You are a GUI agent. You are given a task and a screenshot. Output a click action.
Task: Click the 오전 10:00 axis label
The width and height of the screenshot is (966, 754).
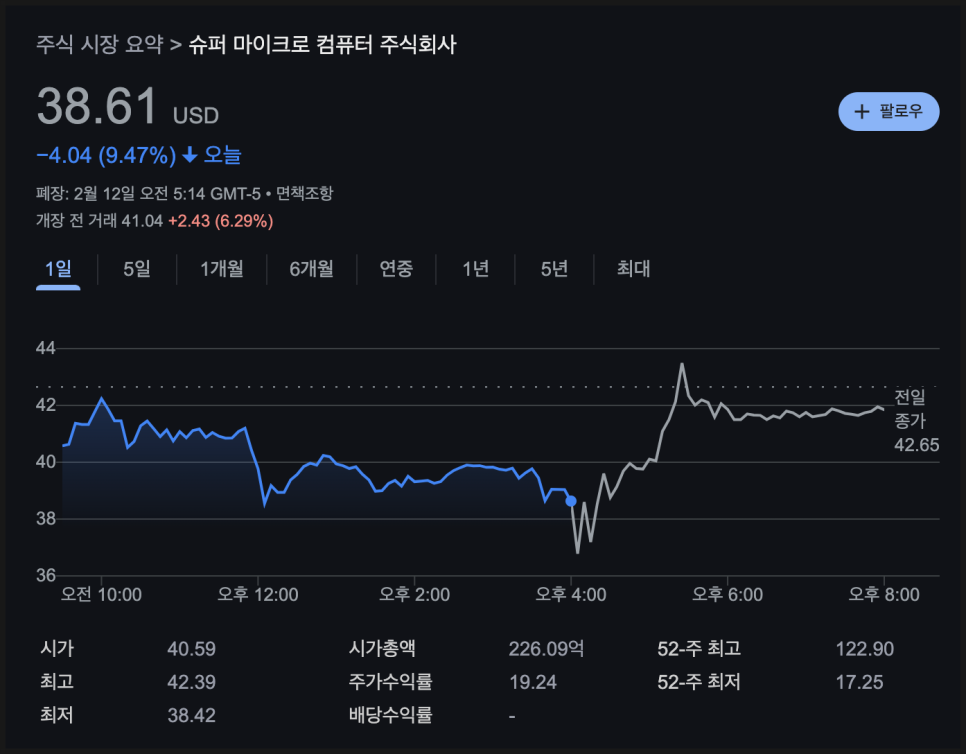click(101, 594)
